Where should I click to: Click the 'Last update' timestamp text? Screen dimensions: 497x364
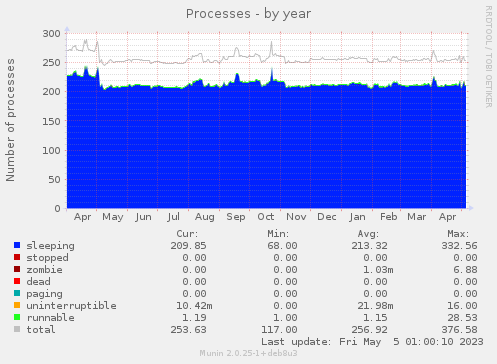[x=372, y=342]
